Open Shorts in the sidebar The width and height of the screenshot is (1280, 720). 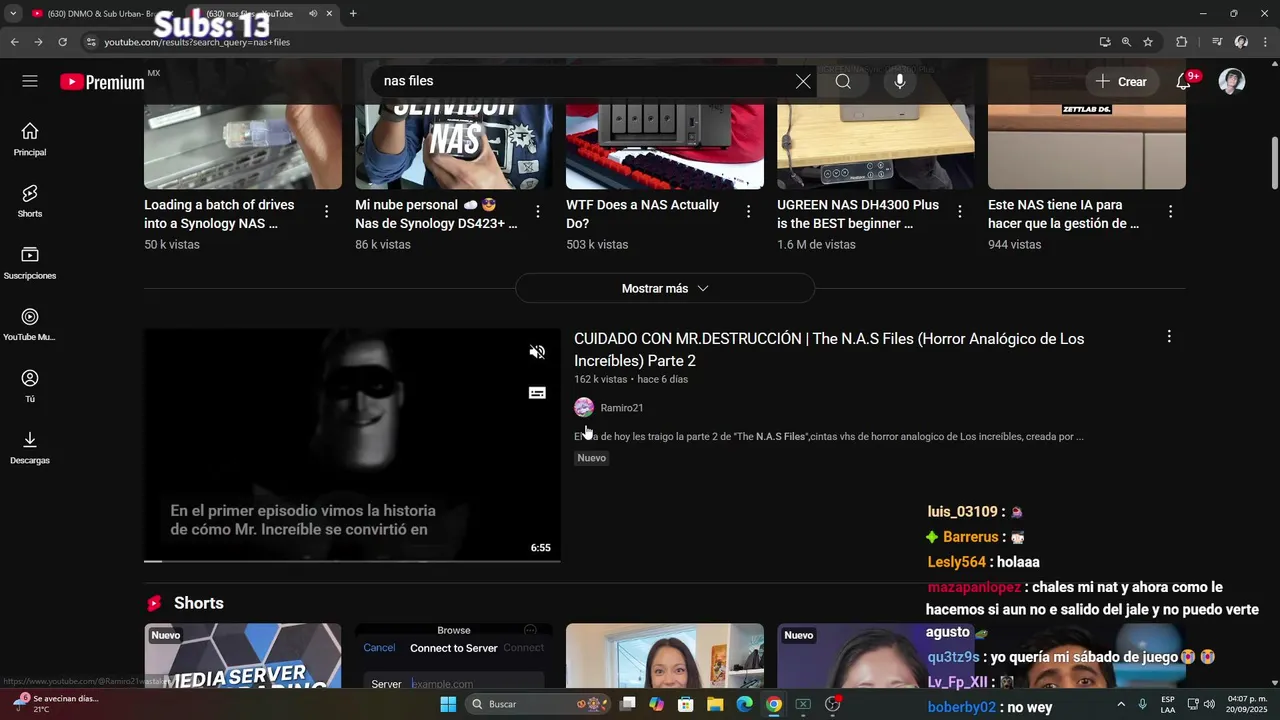click(30, 201)
